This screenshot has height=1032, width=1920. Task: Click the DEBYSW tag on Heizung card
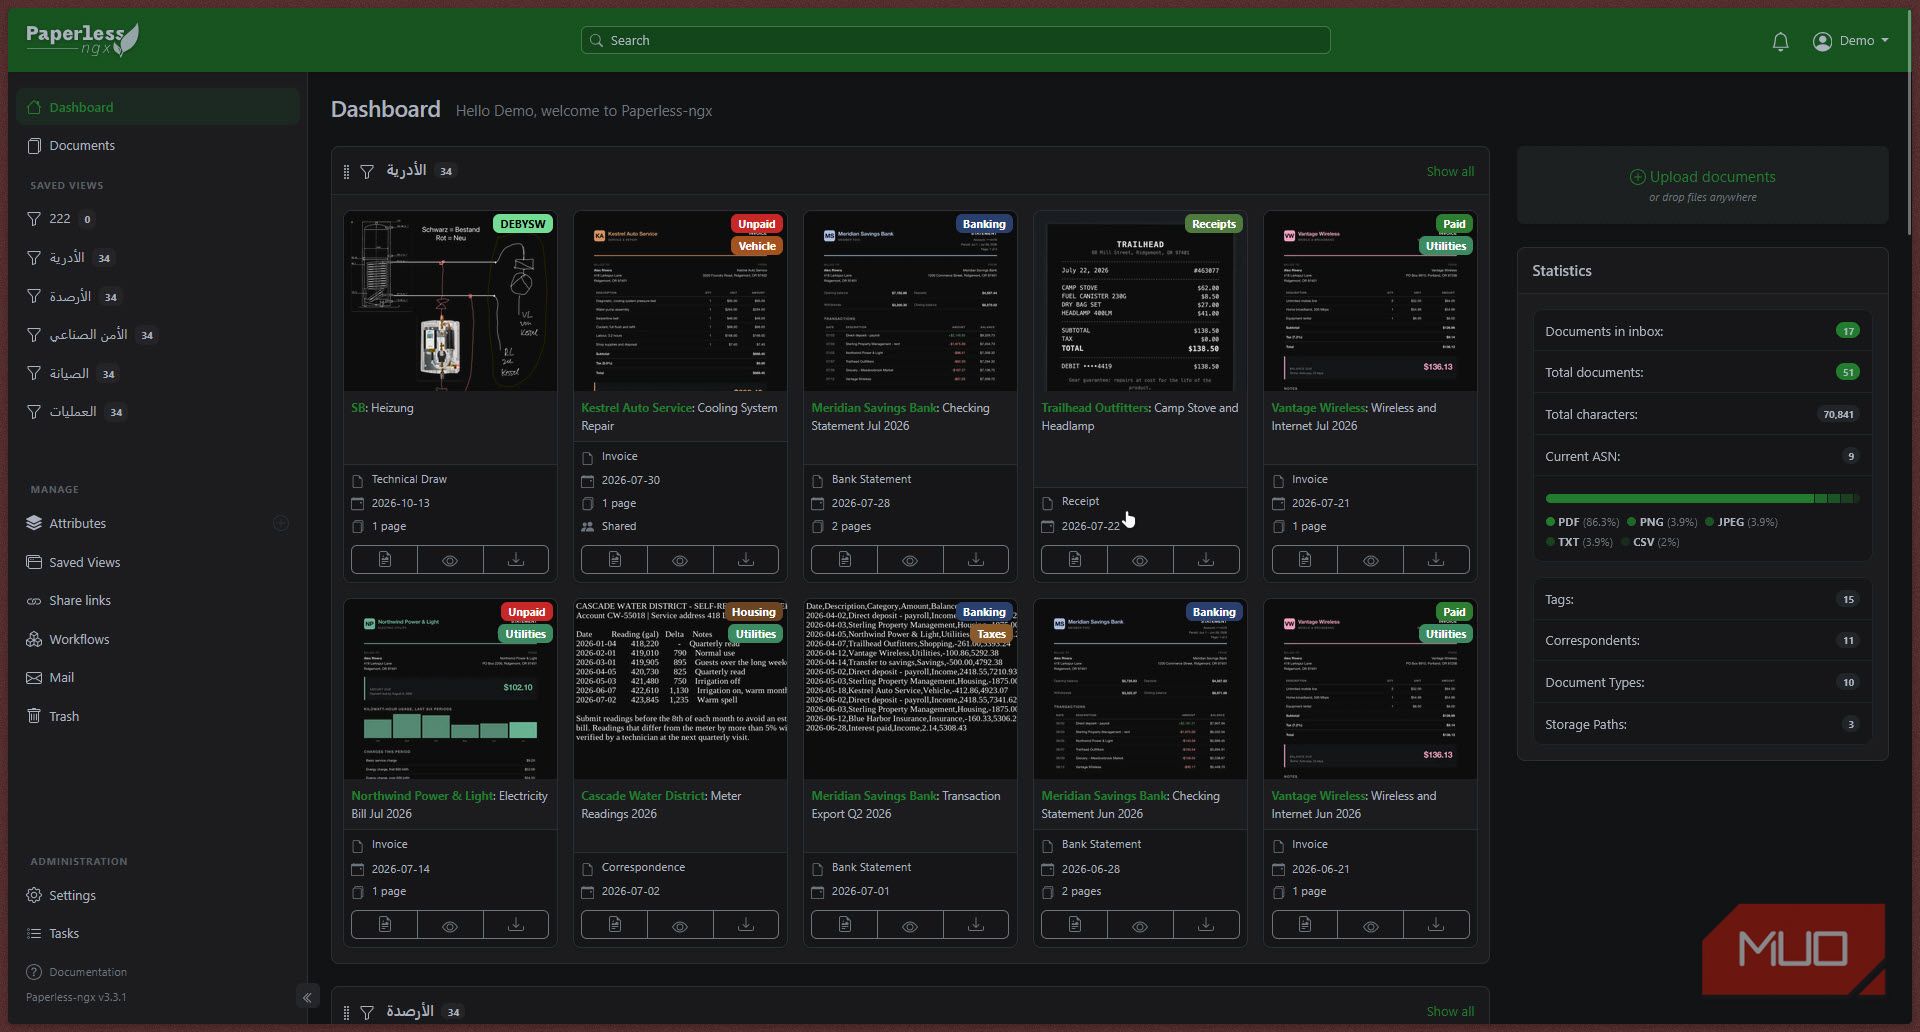523,224
